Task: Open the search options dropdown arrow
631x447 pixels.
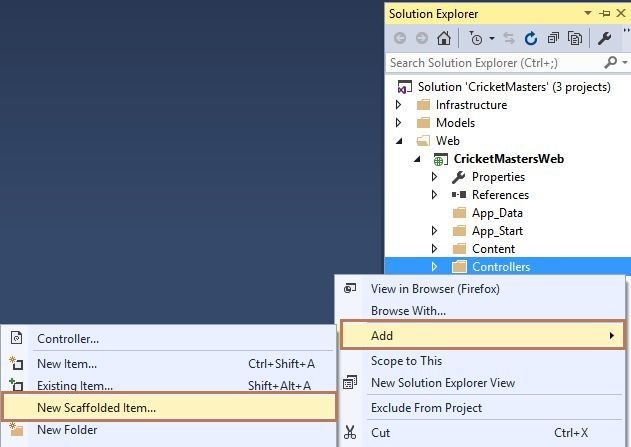Action: click(625, 62)
